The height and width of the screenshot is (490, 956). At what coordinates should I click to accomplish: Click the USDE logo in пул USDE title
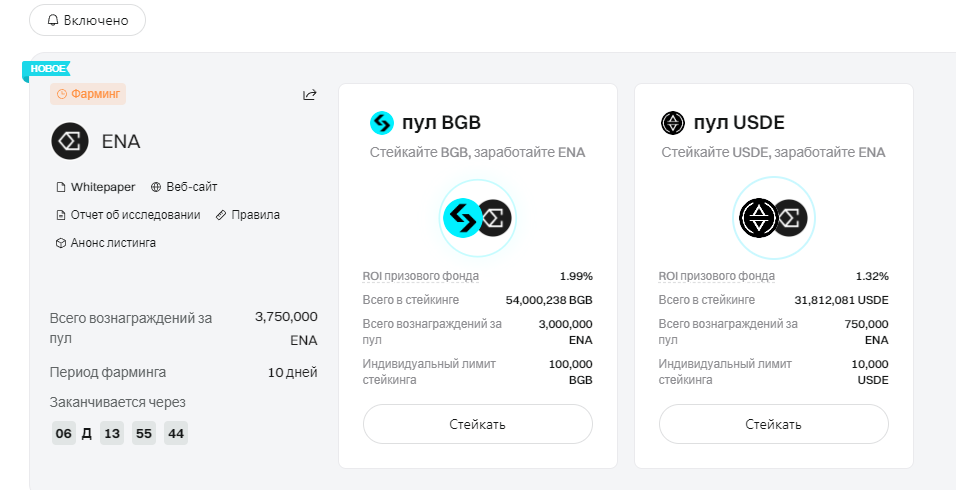(673, 123)
